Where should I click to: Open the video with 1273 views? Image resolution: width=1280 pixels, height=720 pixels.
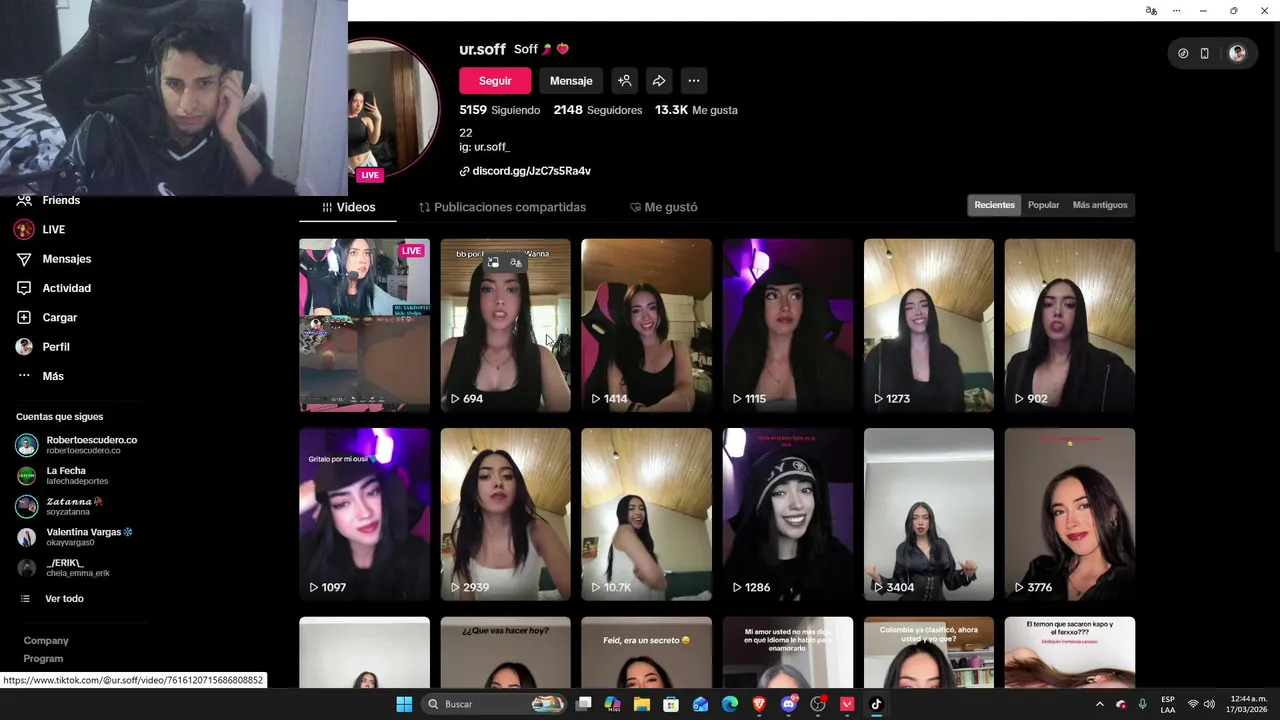[929, 325]
